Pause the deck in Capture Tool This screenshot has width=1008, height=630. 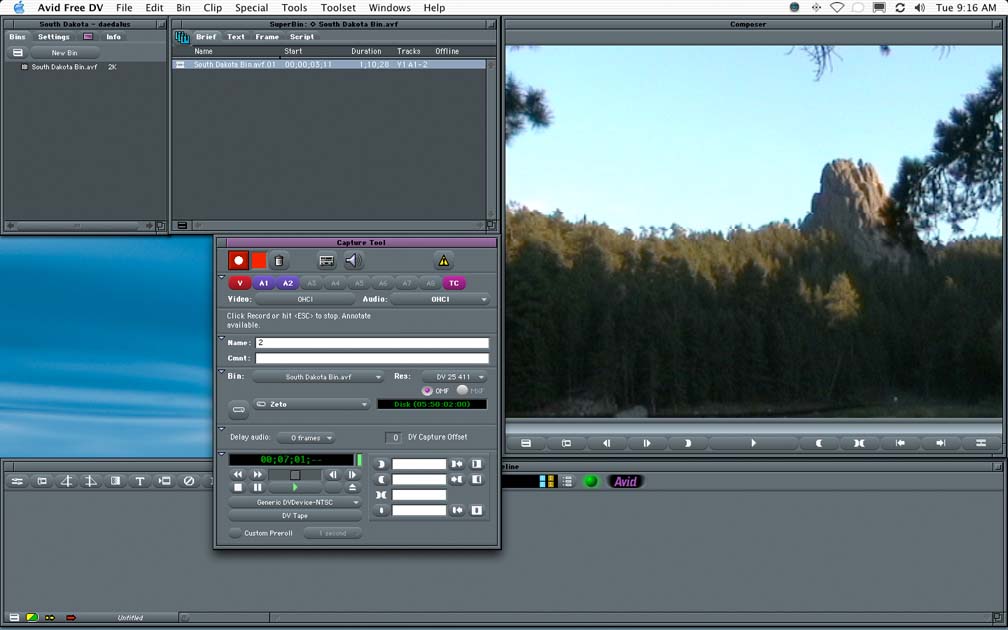point(258,487)
